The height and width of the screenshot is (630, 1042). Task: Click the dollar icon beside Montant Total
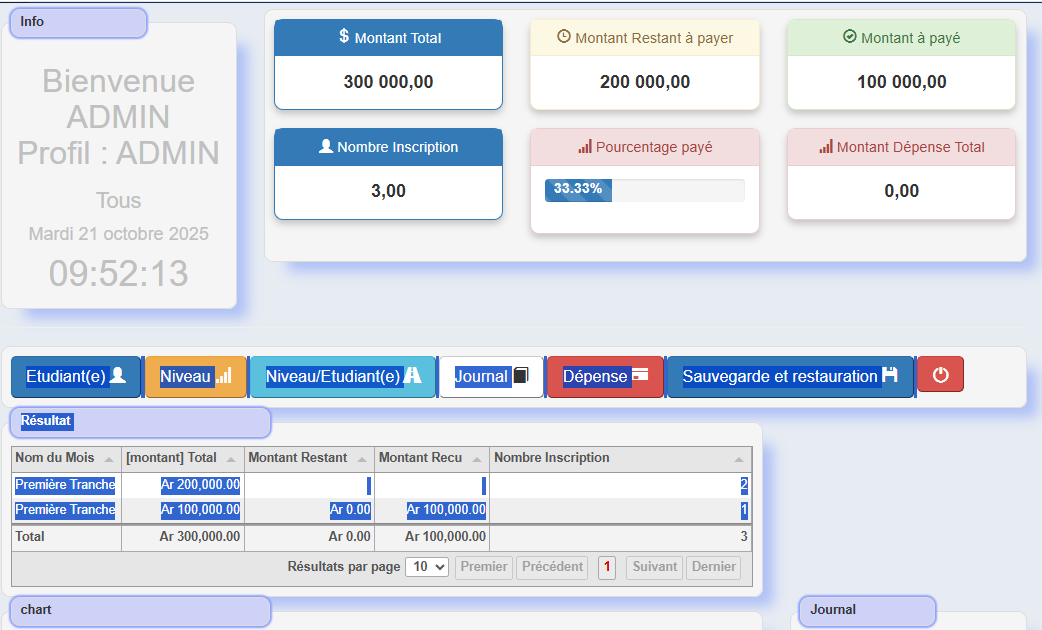(x=344, y=37)
